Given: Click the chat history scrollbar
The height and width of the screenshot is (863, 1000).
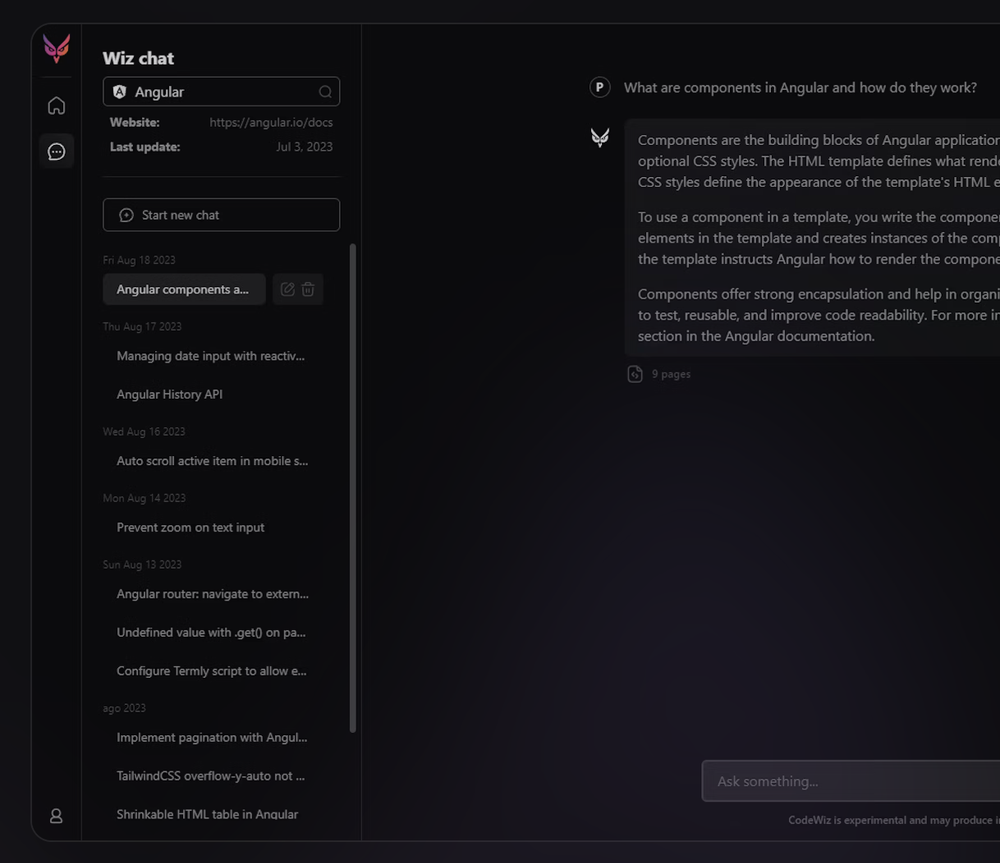Looking at the screenshot, I should (353, 488).
